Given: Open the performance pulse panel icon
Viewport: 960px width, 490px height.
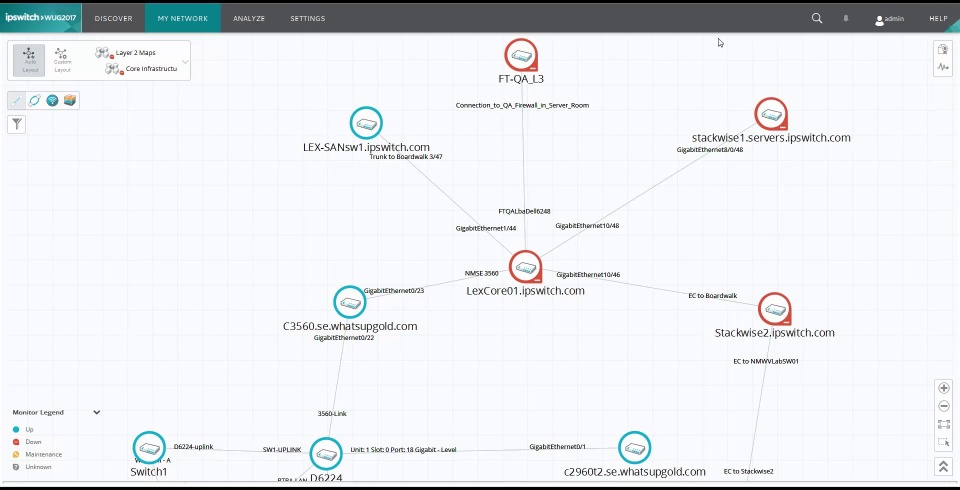Looking at the screenshot, I should click(943, 67).
